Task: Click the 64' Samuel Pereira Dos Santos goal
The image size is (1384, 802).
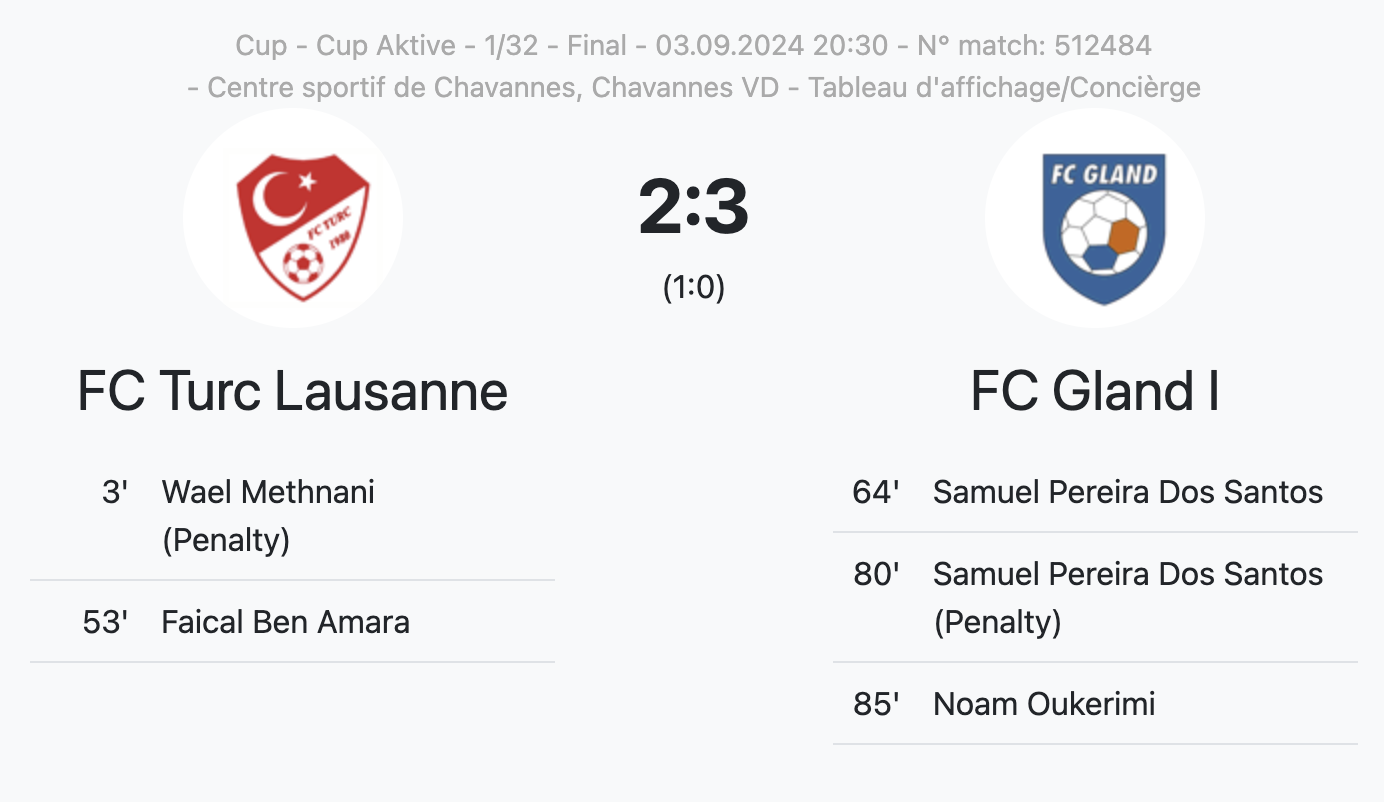Action: point(1095,491)
